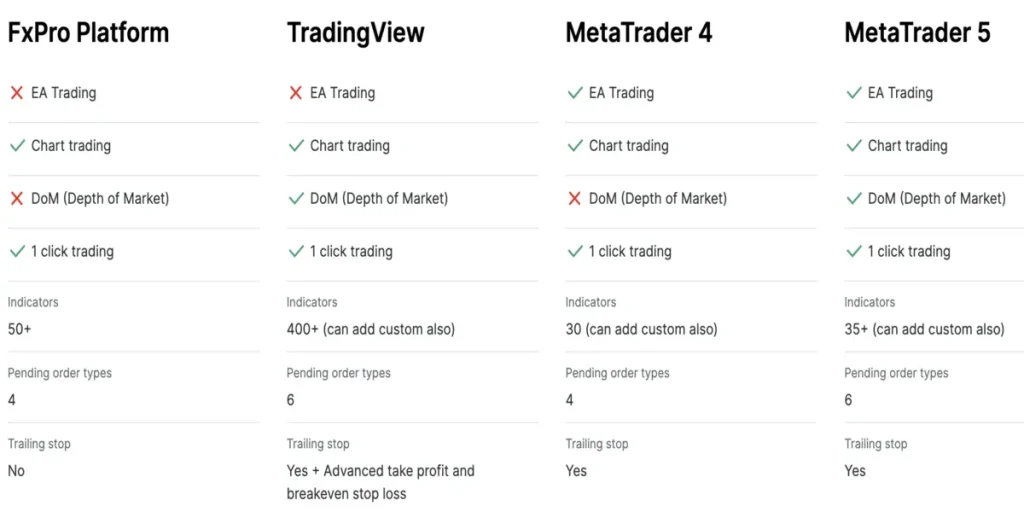The image size is (1024, 512).
Task: Click the MetaTrader 5 Pending order types label
Action: pos(896,373)
